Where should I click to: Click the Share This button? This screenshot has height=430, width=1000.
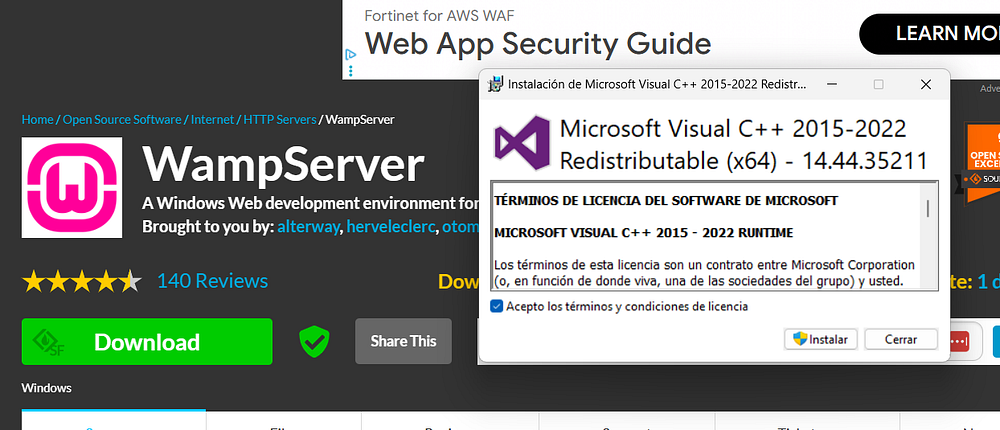(x=404, y=341)
